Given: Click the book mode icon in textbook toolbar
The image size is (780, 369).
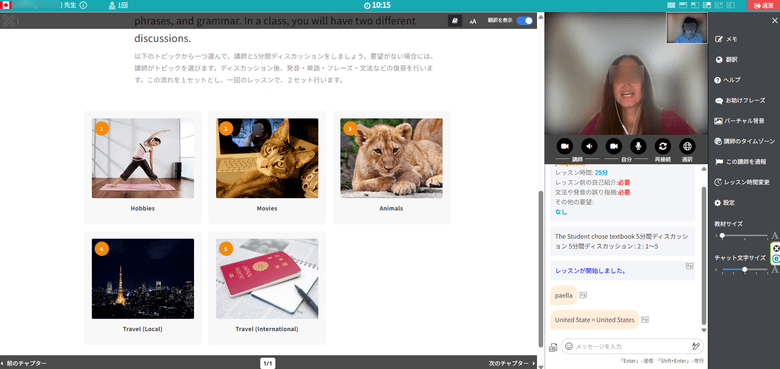Looking at the screenshot, I should coord(455,20).
